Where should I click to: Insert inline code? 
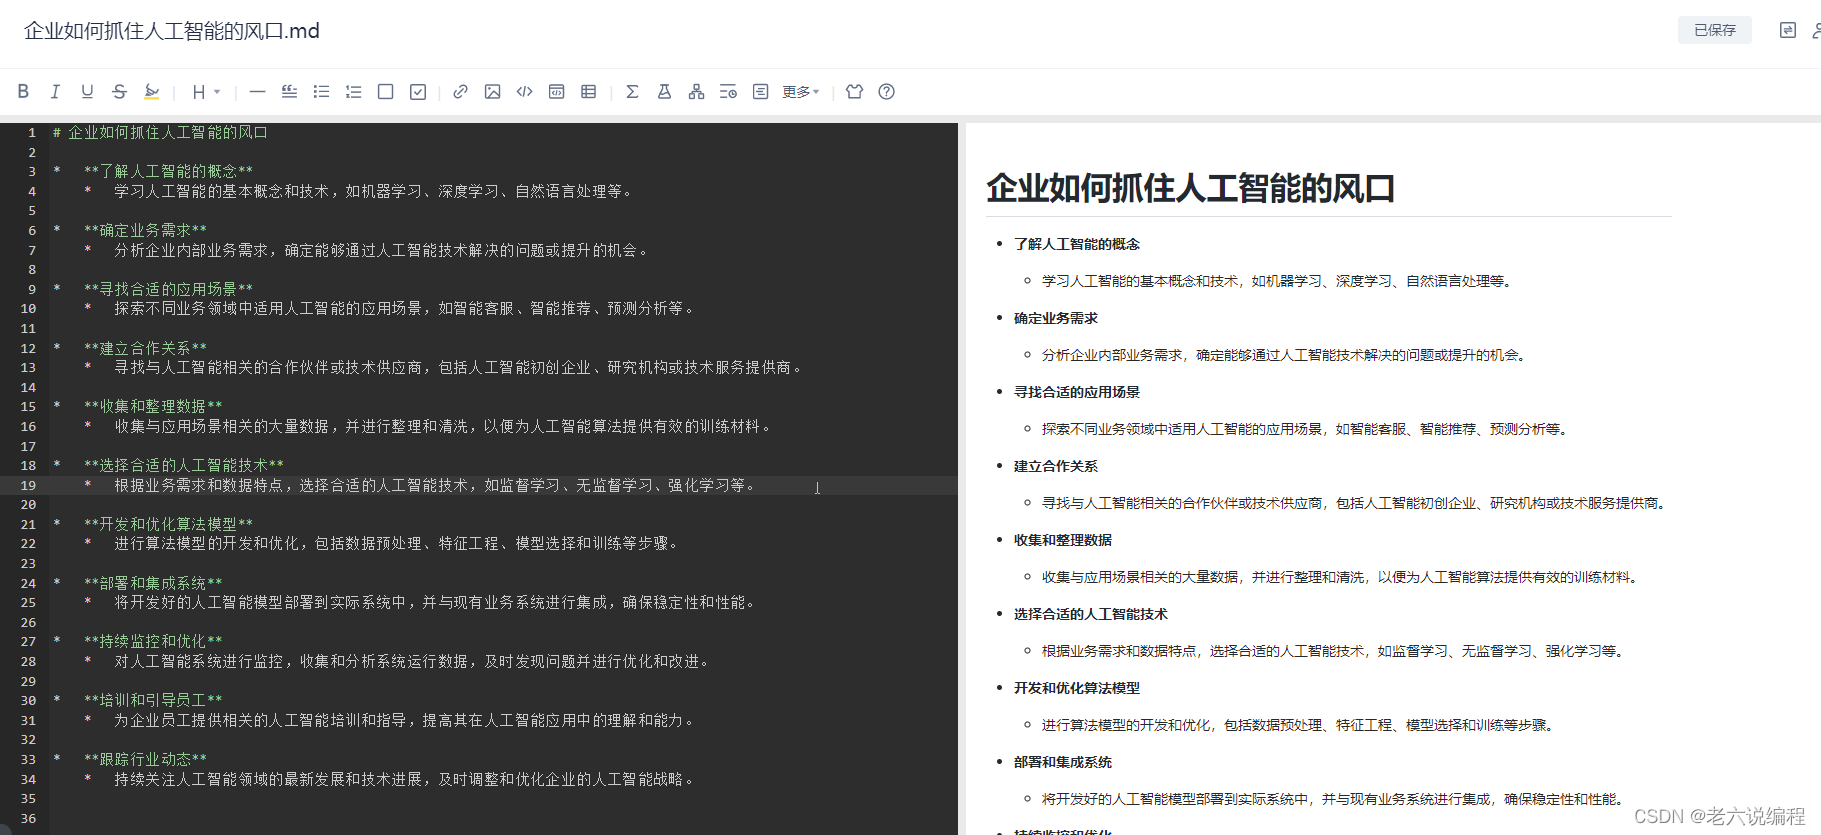pyautogui.click(x=524, y=92)
